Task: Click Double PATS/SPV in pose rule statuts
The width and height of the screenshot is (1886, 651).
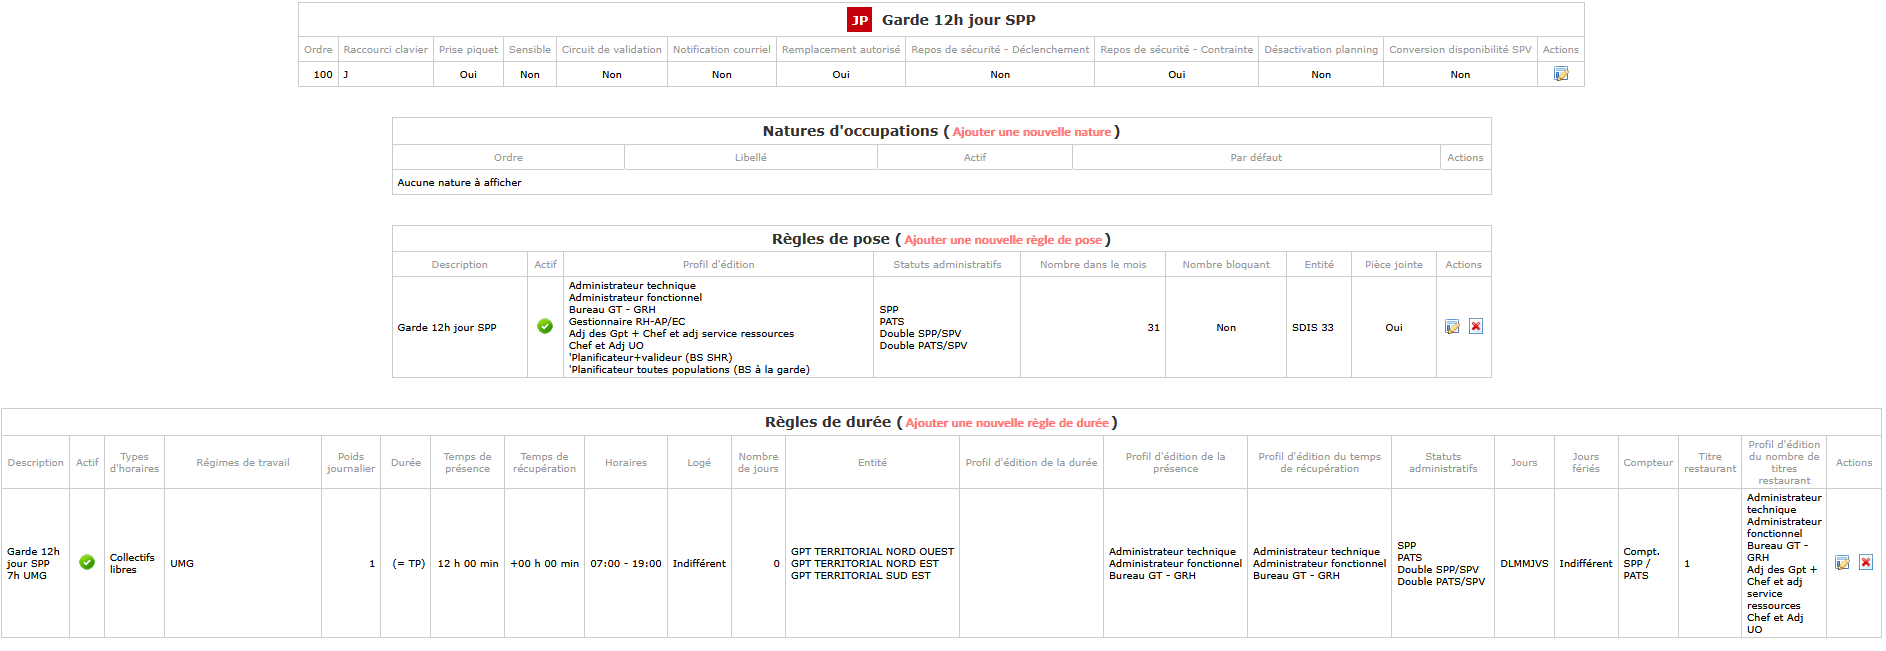Action: pyautogui.click(x=923, y=346)
